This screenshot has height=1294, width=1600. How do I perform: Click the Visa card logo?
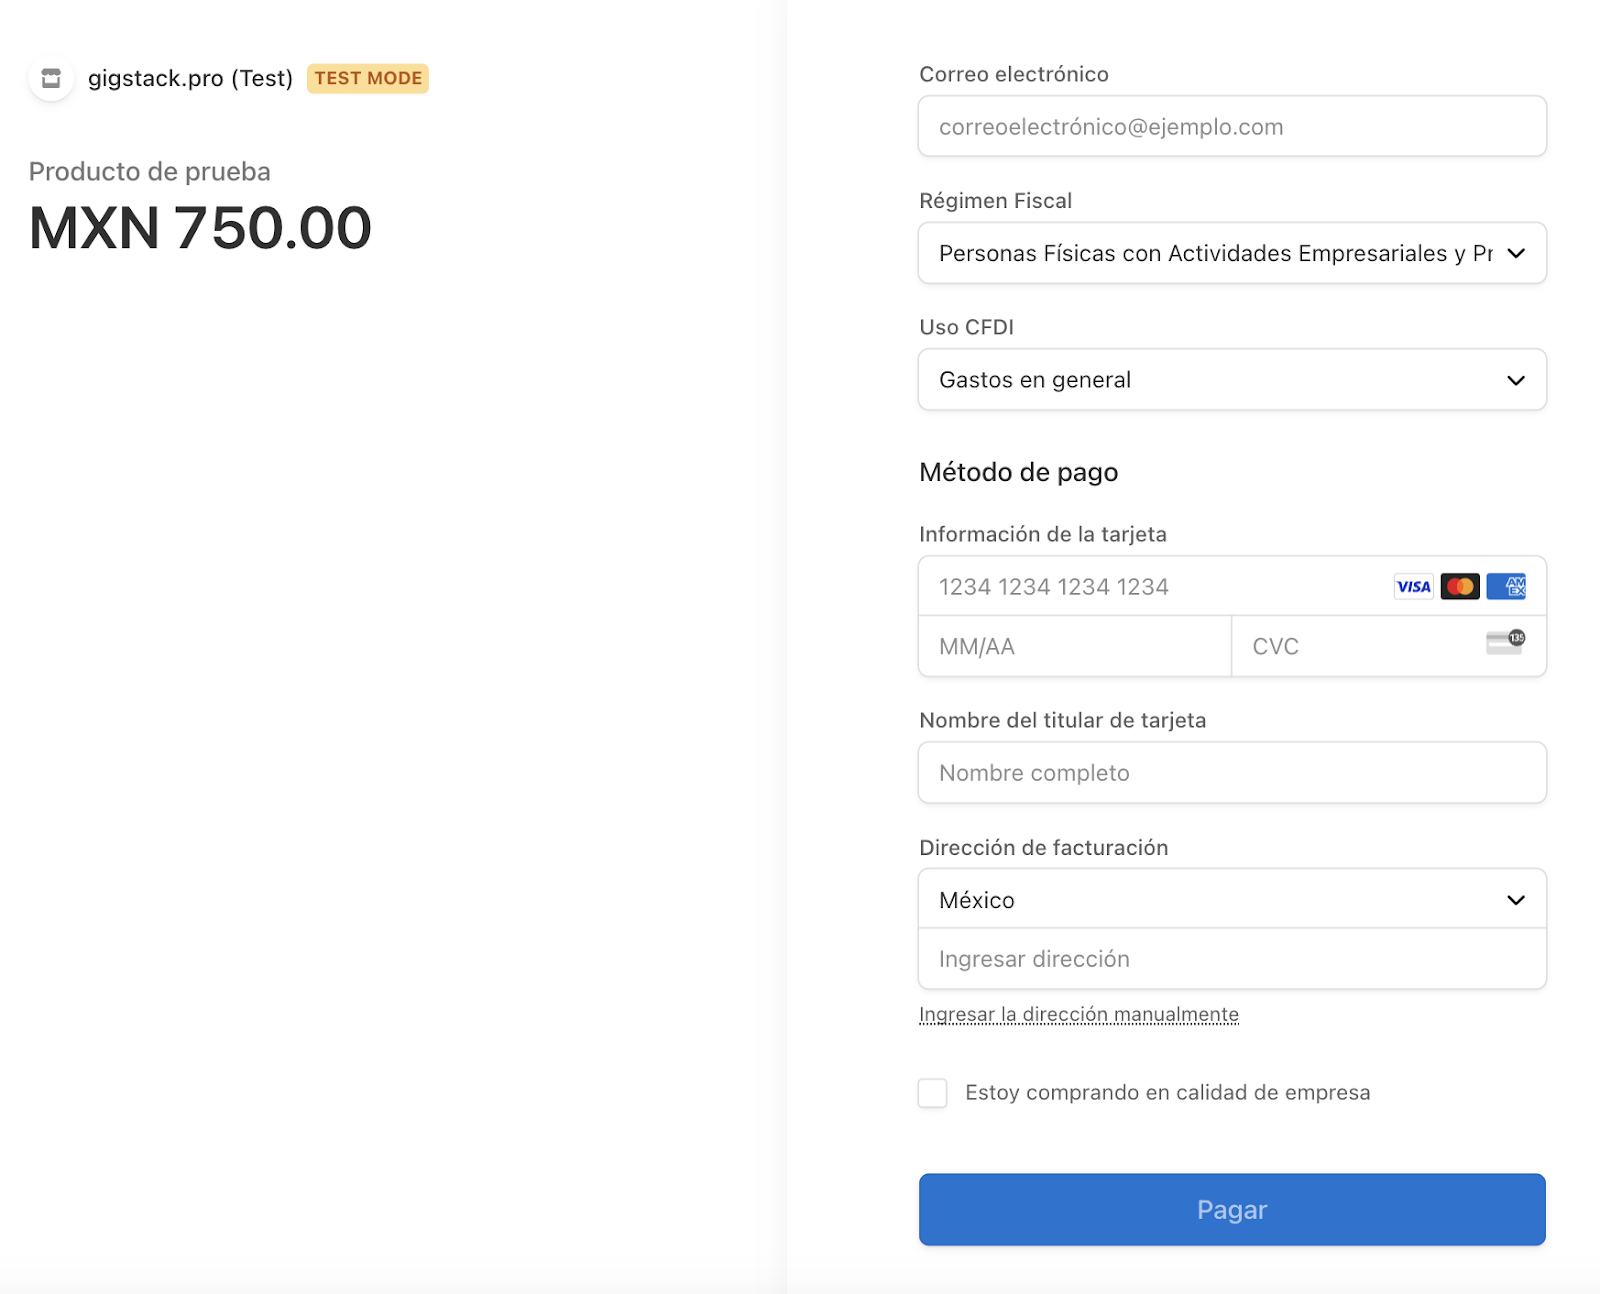(x=1413, y=587)
